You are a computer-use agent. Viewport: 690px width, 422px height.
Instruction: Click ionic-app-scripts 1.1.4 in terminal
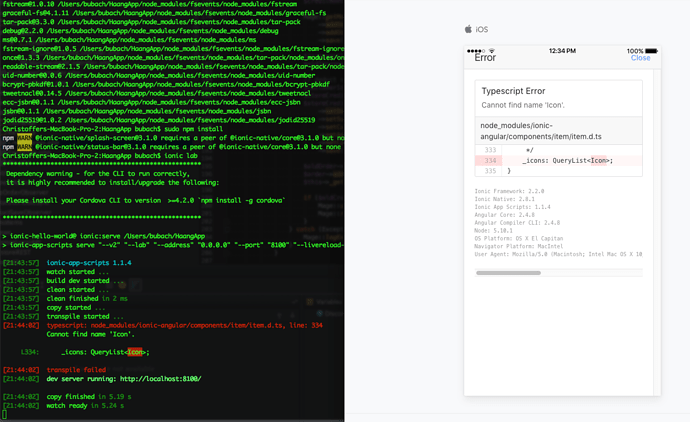click(x=89, y=263)
